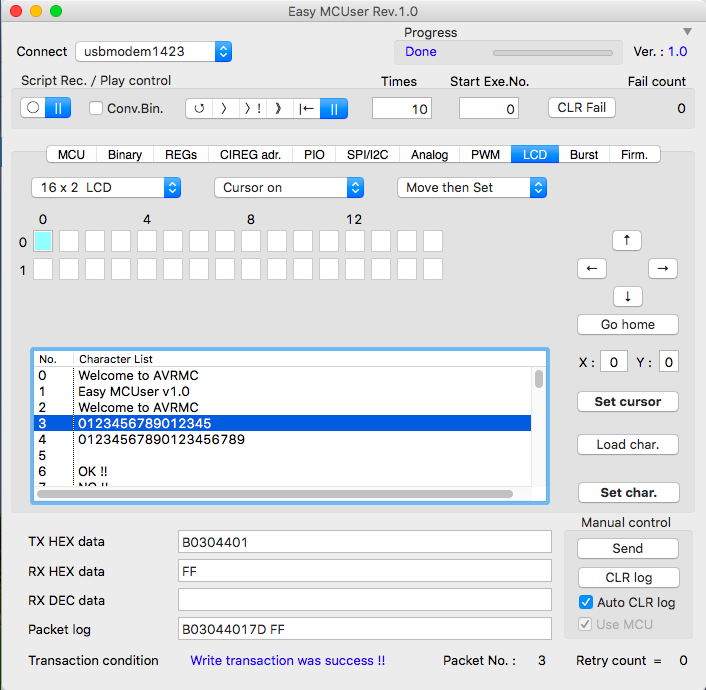Image resolution: width=706 pixels, height=690 pixels.
Task: Select empty list row number 5
Action: pyautogui.click(x=283, y=455)
